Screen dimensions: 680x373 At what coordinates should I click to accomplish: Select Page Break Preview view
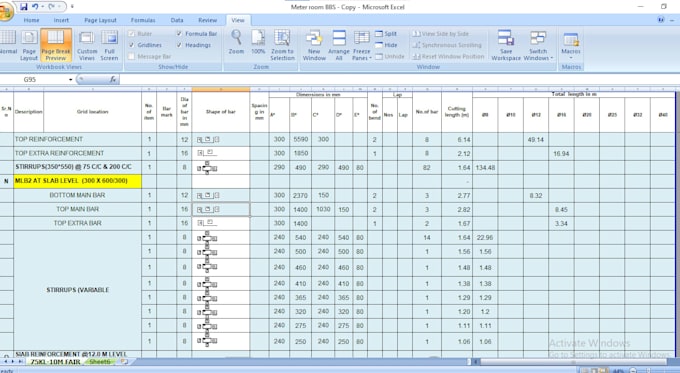point(56,45)
